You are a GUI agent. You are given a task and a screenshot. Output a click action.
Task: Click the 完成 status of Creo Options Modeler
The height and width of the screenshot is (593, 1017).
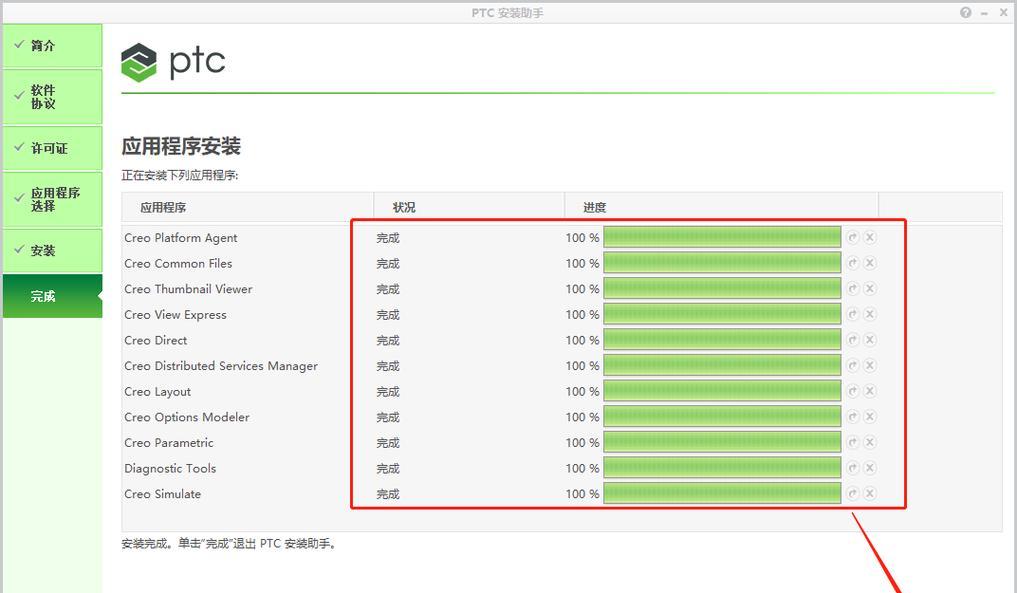pyautogui.click(x=388, y=417)
